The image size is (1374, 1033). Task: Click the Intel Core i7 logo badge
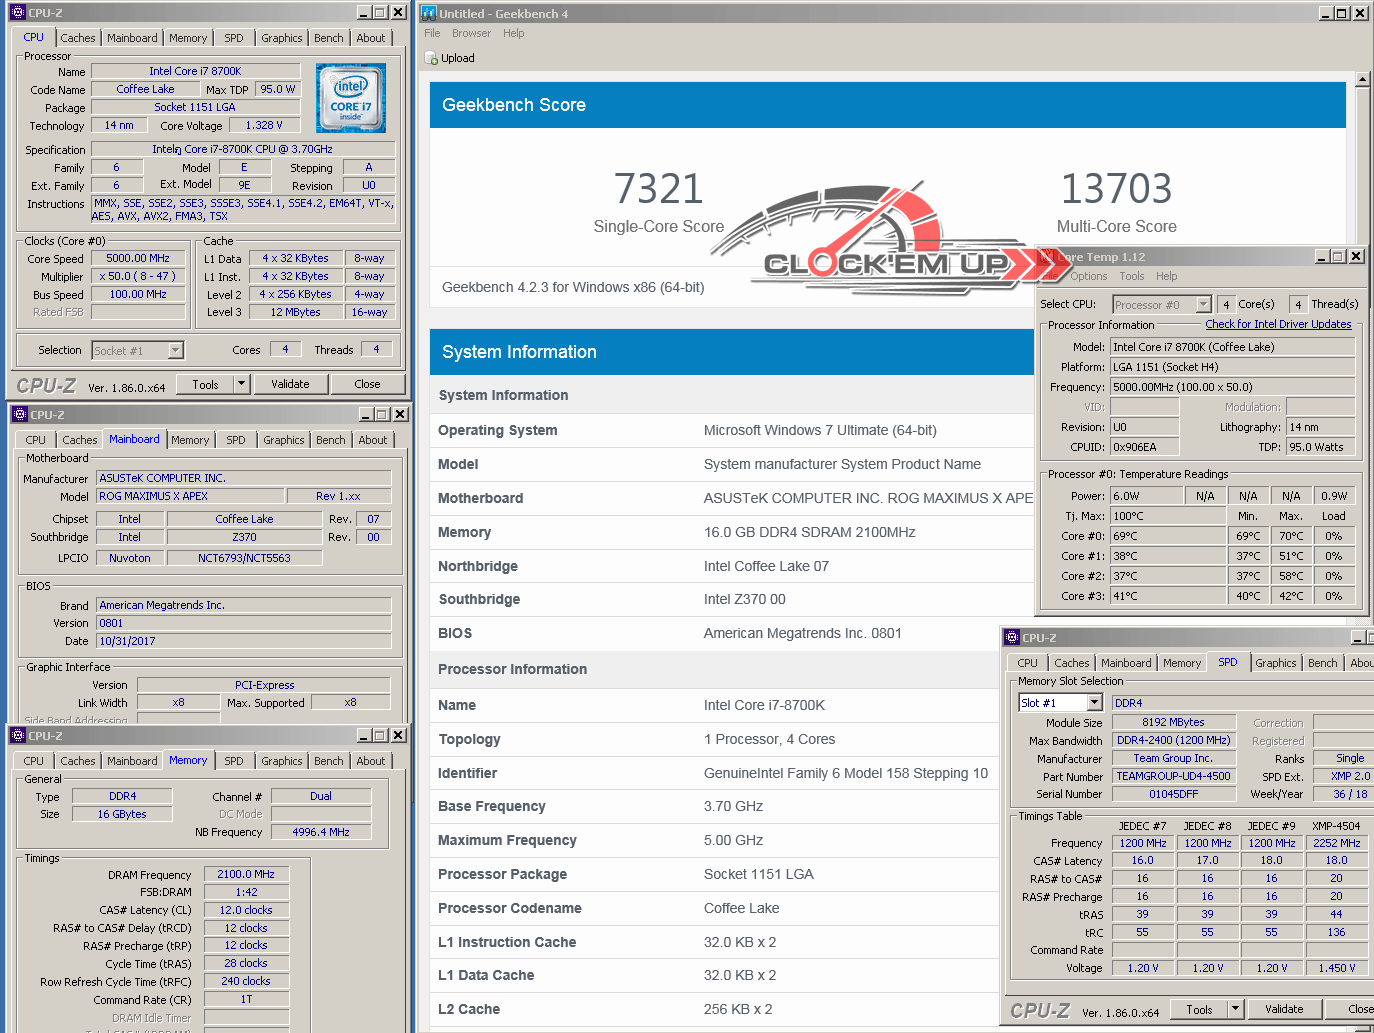click(351, 98)
